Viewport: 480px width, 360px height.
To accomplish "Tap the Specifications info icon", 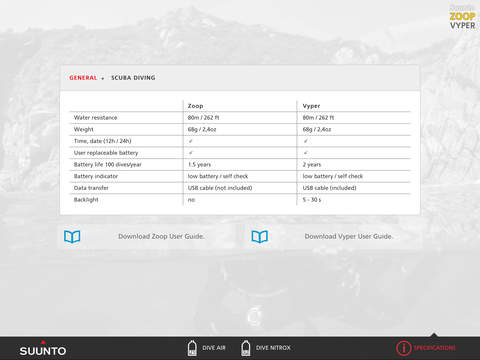I will 403,348.
